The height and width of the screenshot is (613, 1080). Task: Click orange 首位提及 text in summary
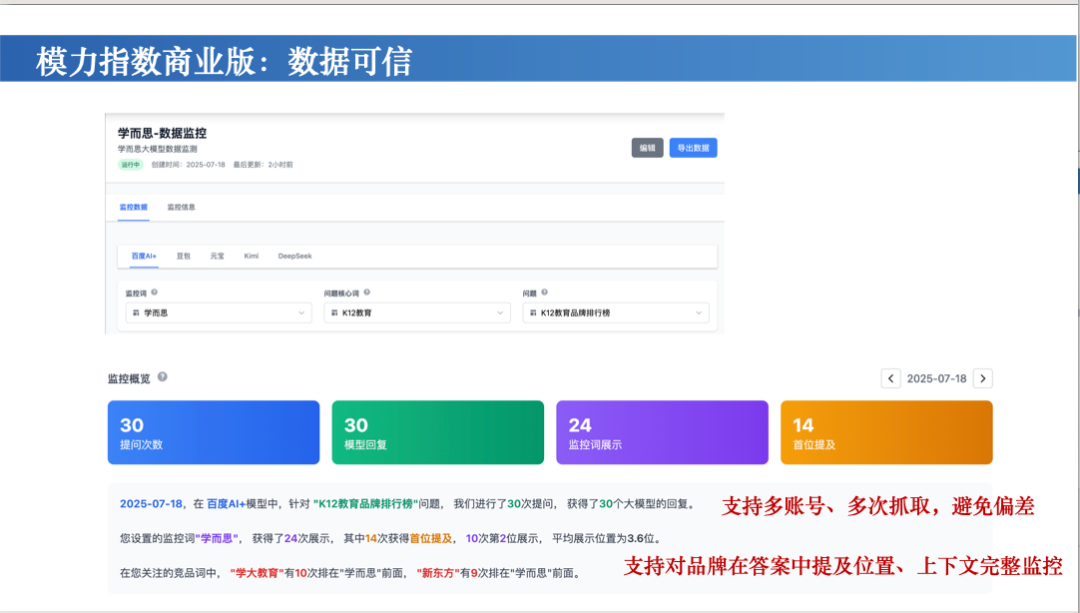431,539
